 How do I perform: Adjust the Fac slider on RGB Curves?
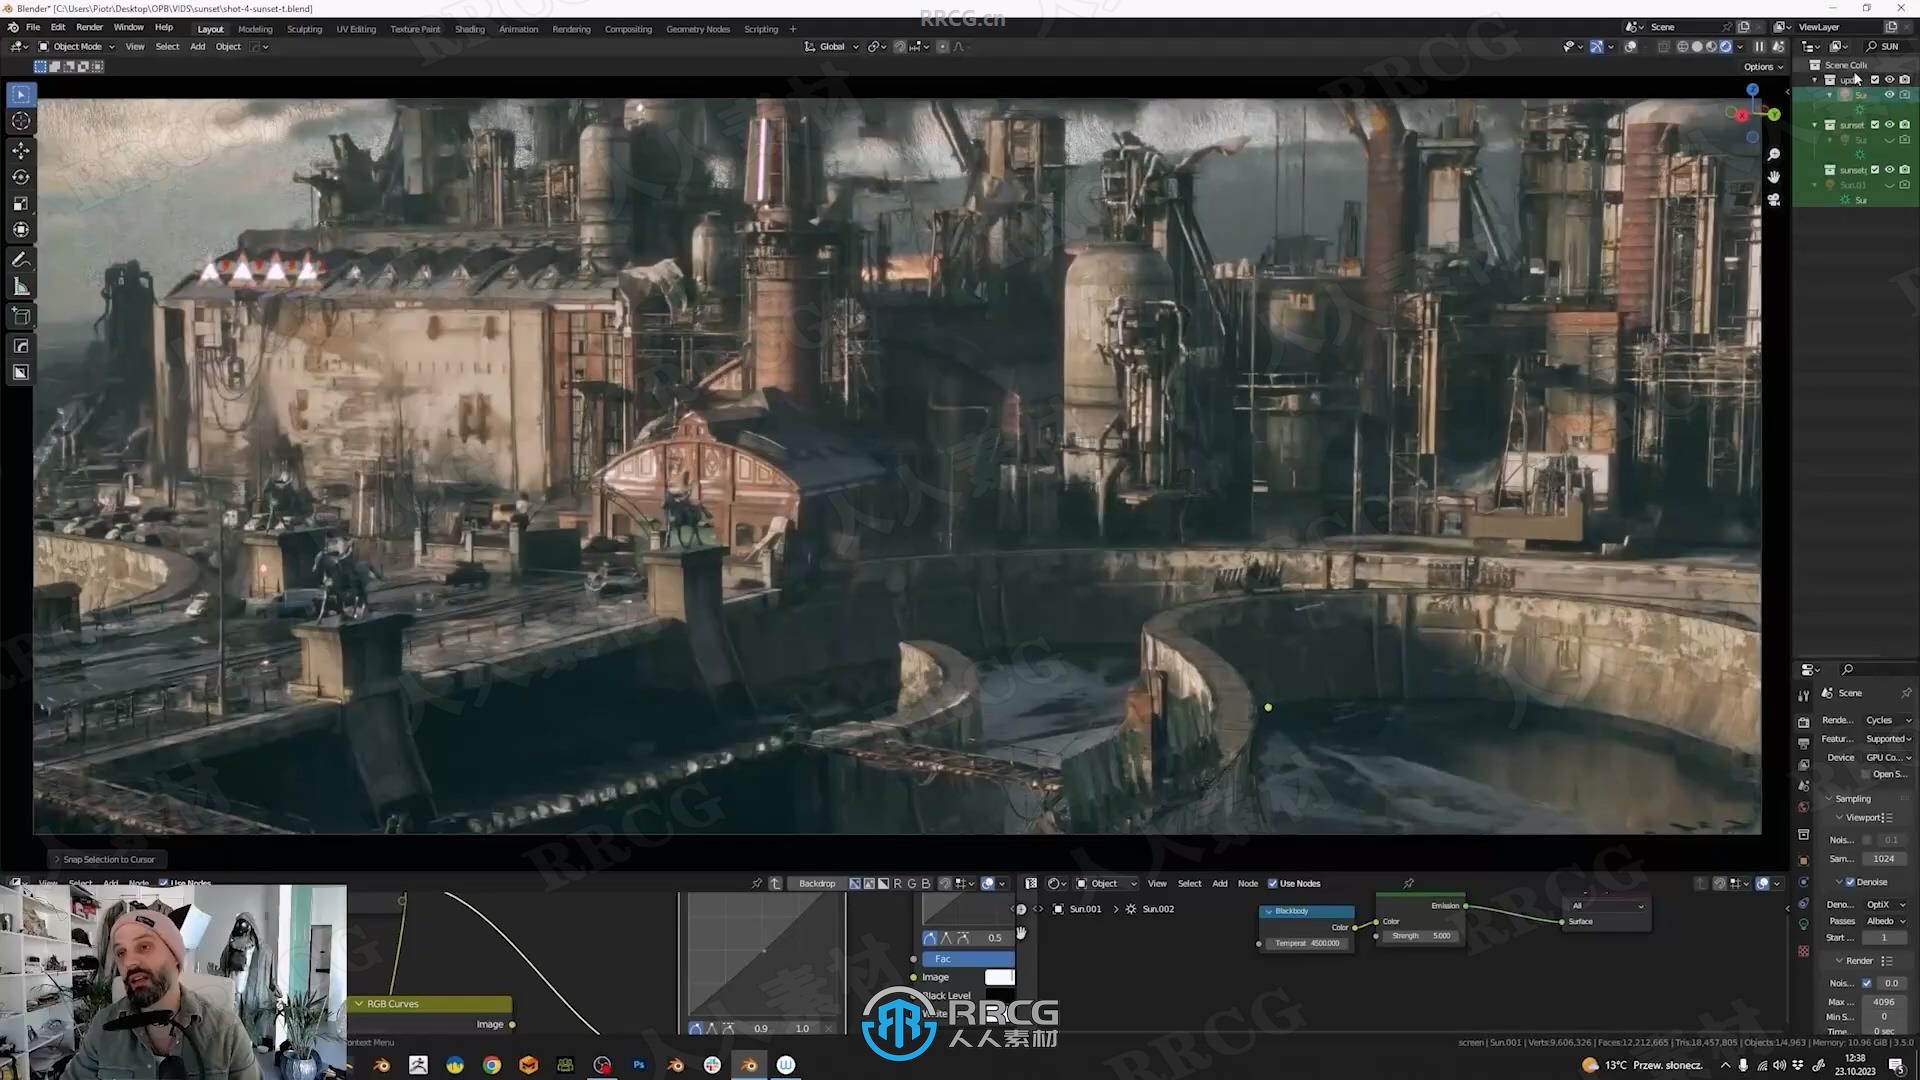968,959
